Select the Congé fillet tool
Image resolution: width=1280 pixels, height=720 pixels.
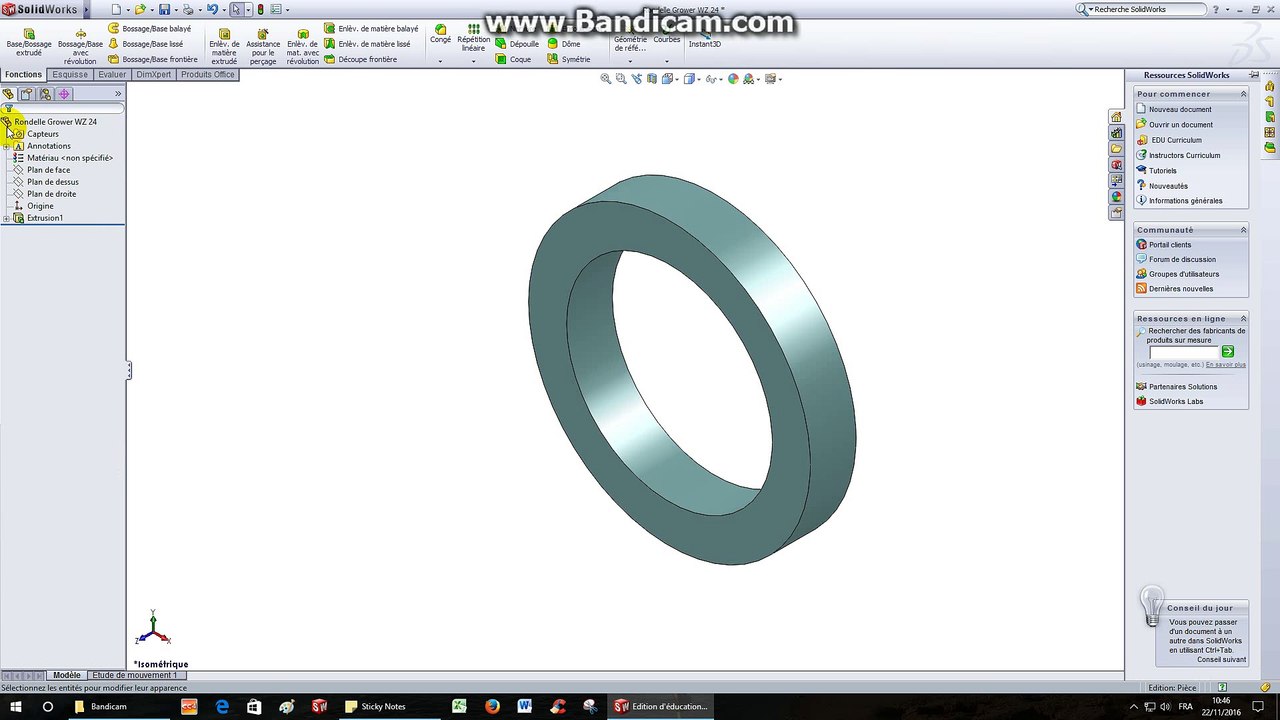coord(441,36)
